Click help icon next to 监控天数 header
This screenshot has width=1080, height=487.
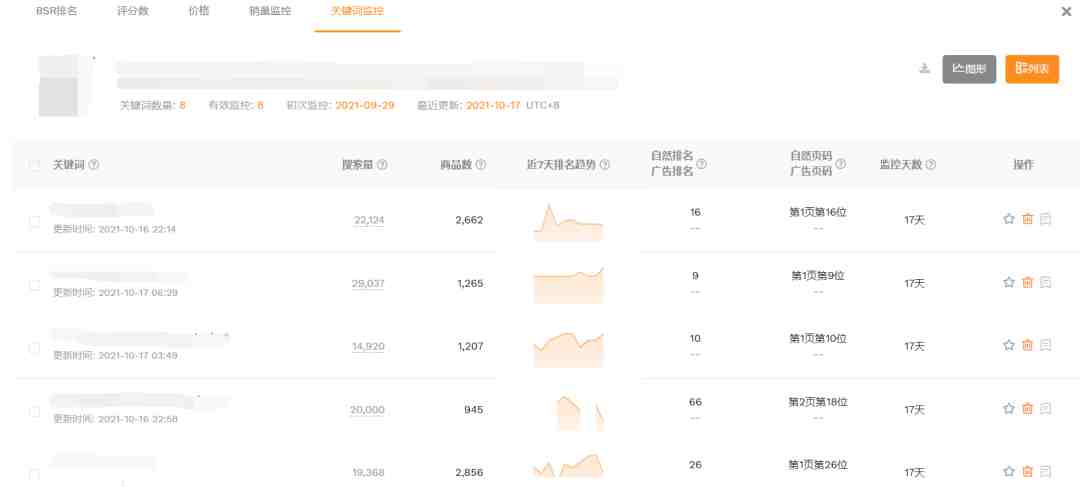pos(931,165)
